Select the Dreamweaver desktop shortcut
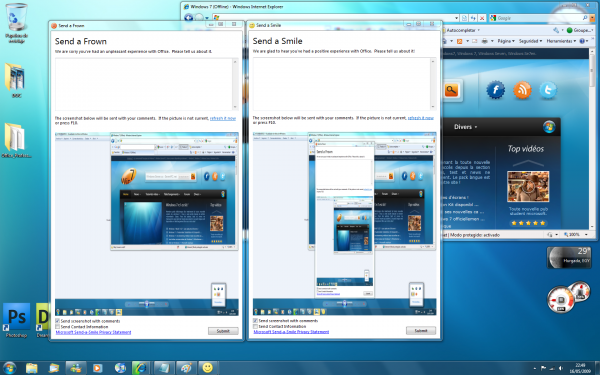The width and height of the screenshot is (600, 375). pyautogui.click(x=42, y=320)
